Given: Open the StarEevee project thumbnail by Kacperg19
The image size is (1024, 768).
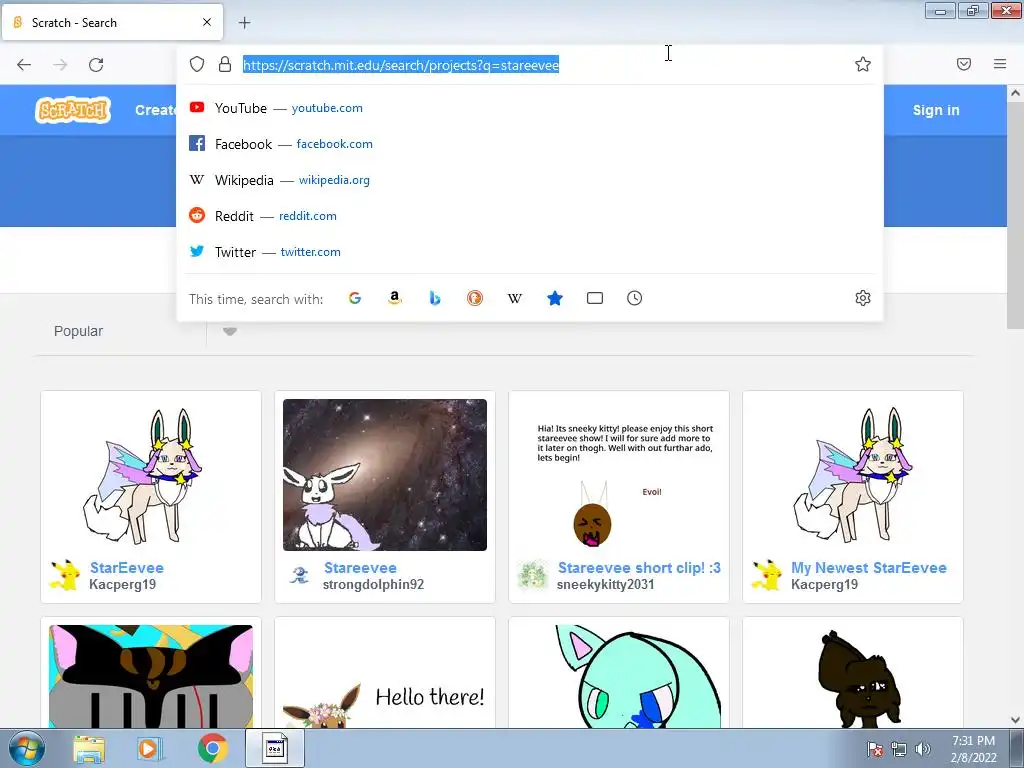Looking at the screenshot, I should coord(151,475).
